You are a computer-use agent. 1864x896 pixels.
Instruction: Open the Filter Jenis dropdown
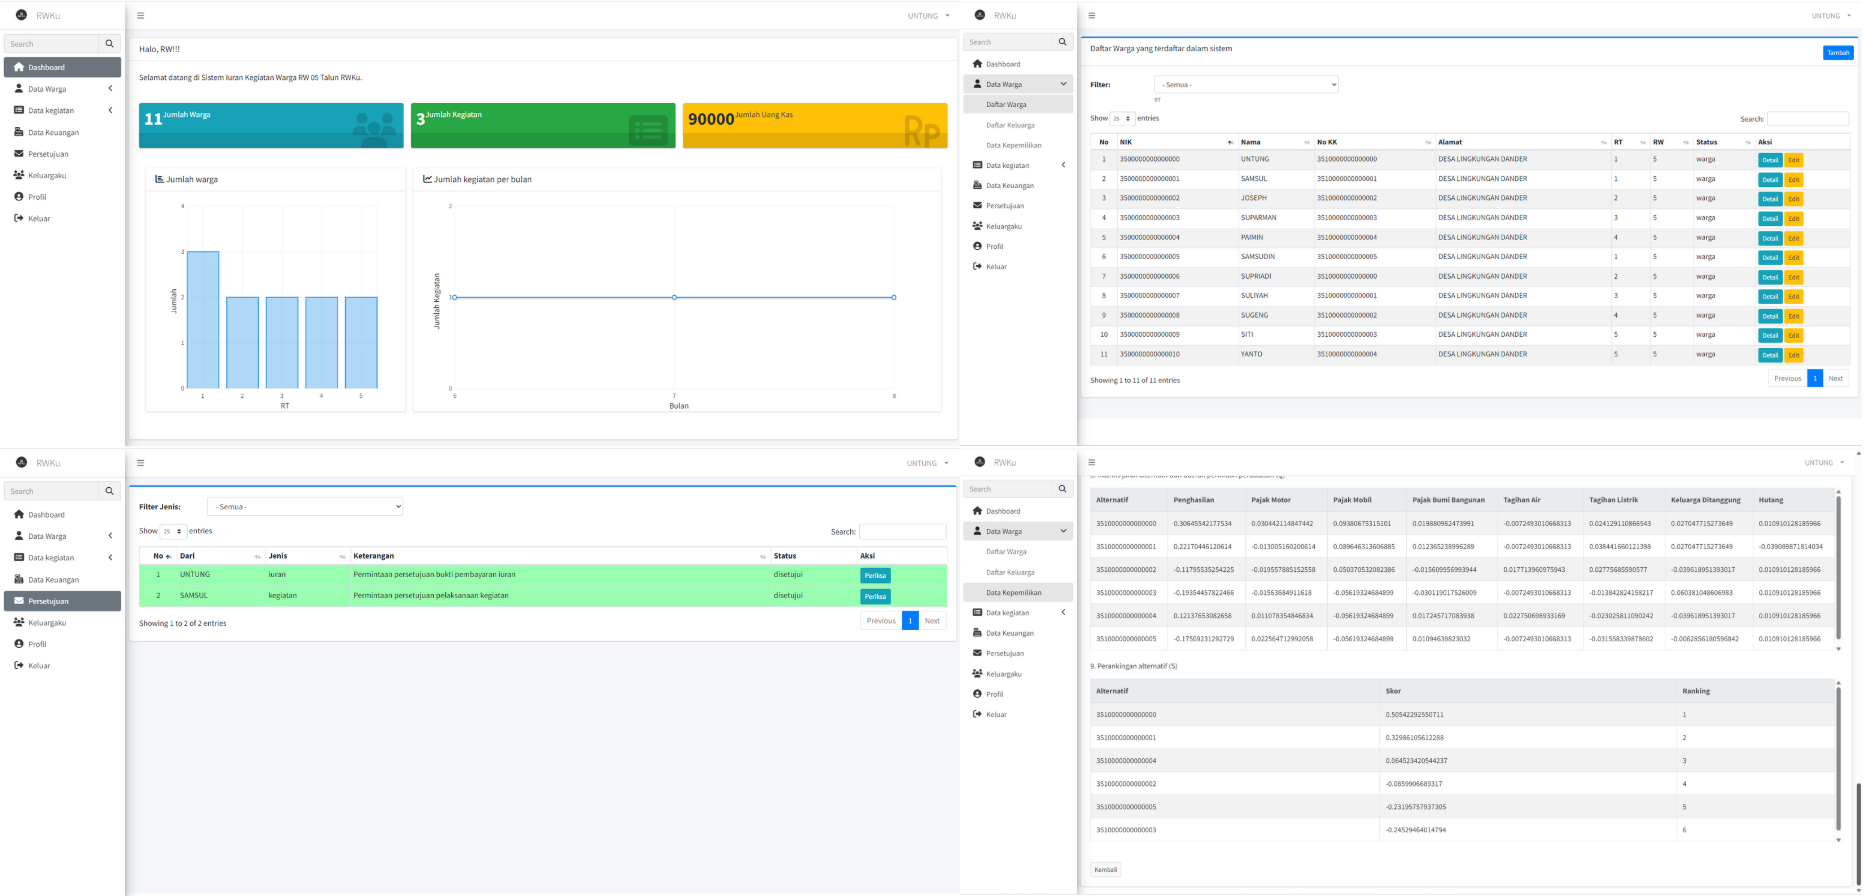[305, 507]
